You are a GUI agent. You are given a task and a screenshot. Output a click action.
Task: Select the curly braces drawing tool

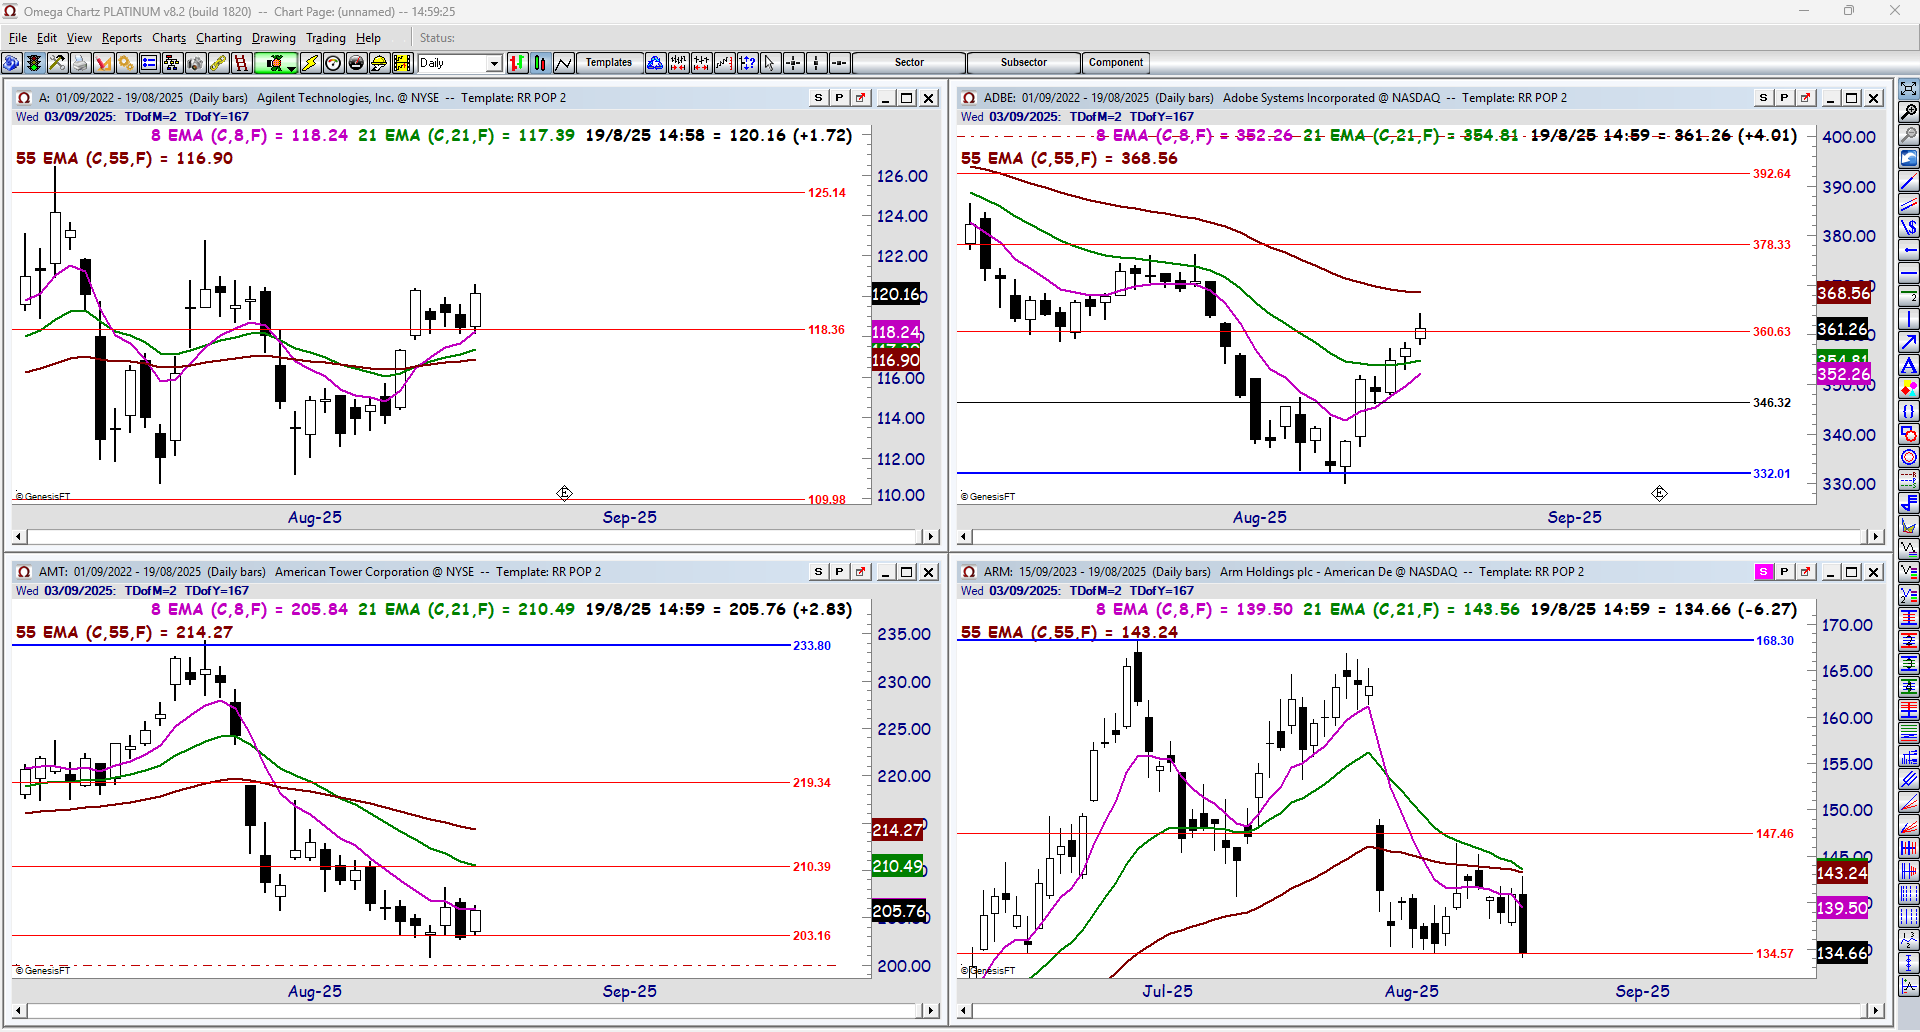coord(1909,411)
